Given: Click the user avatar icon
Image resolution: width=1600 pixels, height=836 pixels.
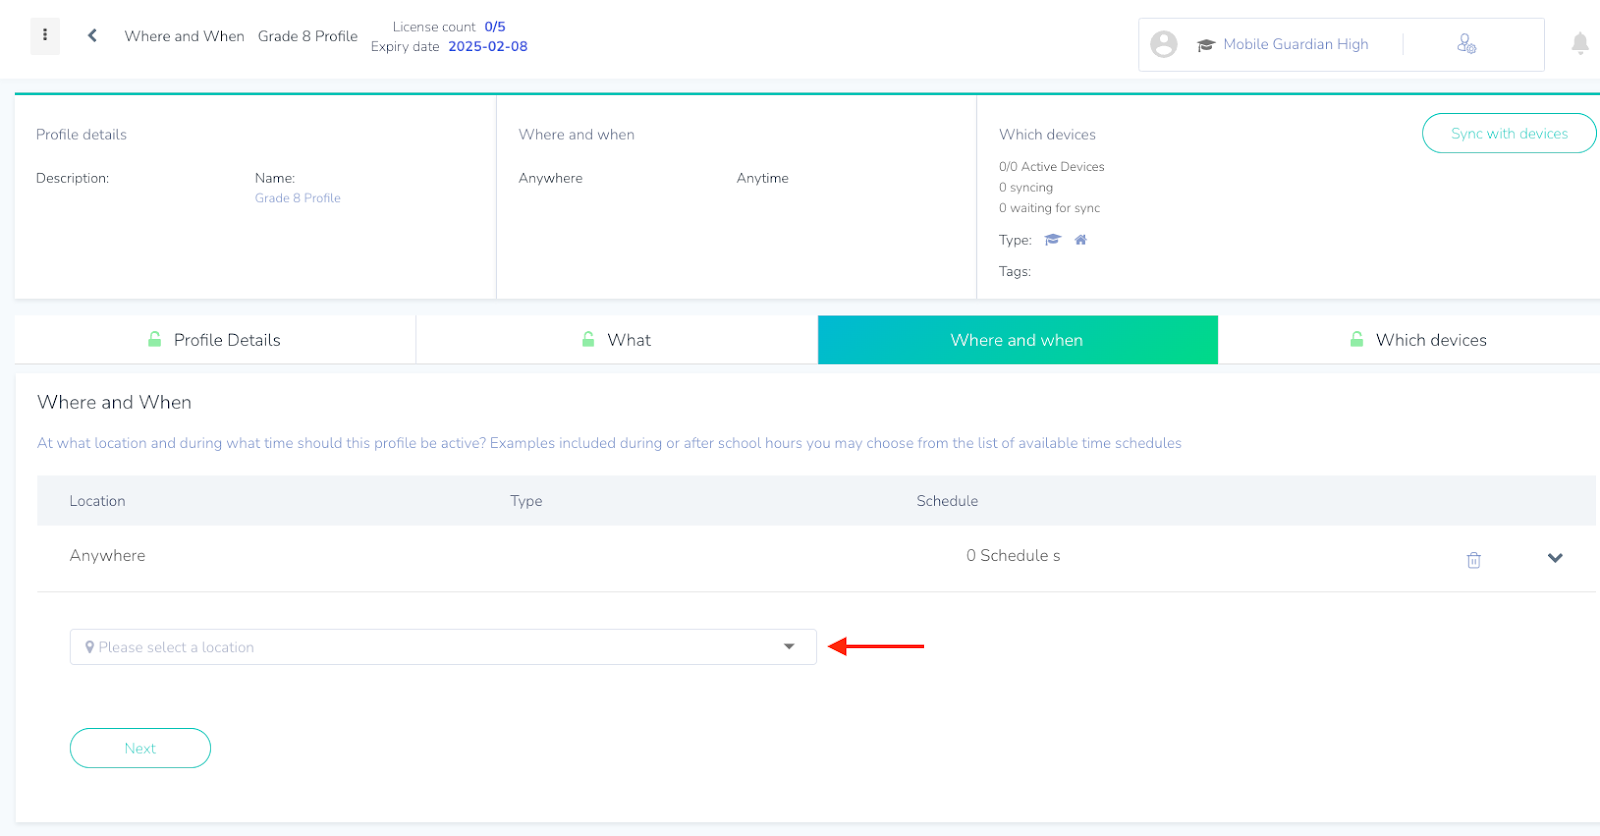Looking at the screenshot, I should pyautogui.click(x=1163, y=44).
